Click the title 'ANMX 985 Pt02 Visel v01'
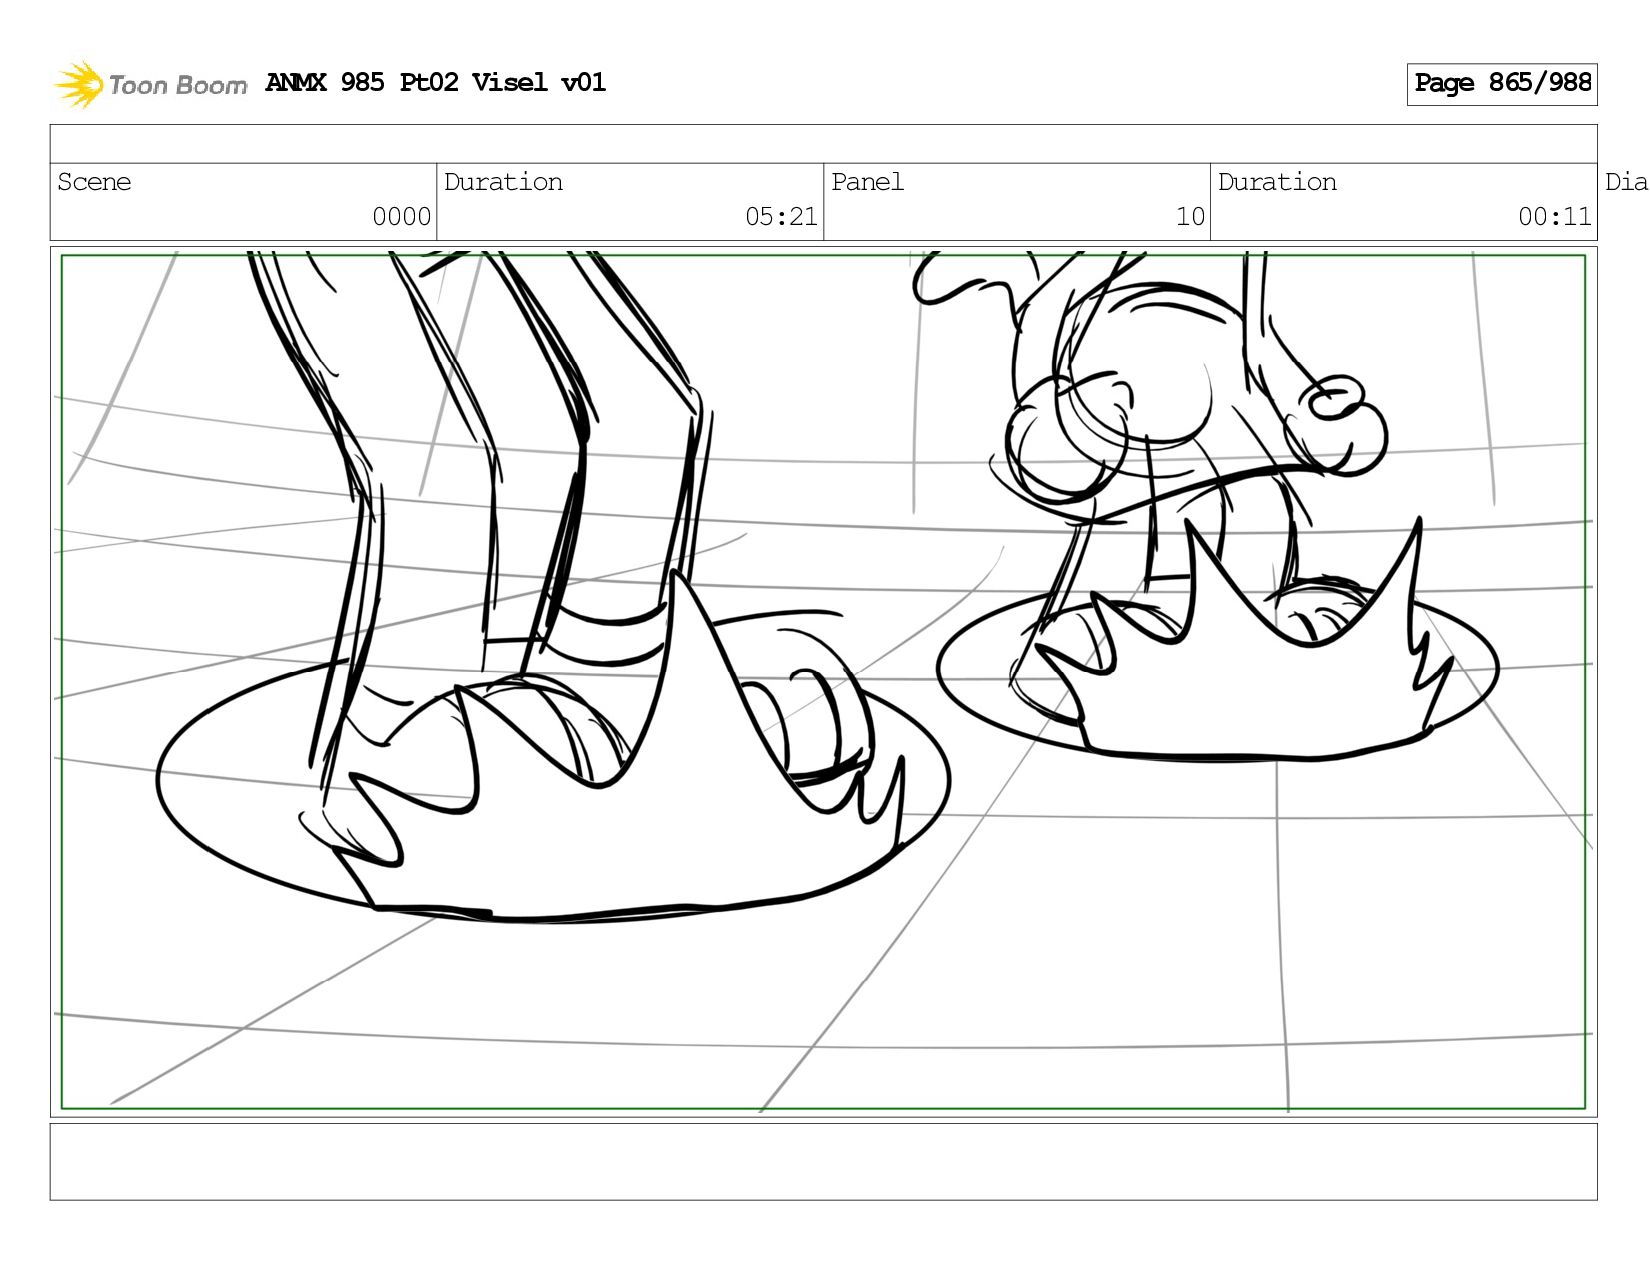This screenshot has height=1275, width=1650. pos(436,82)
